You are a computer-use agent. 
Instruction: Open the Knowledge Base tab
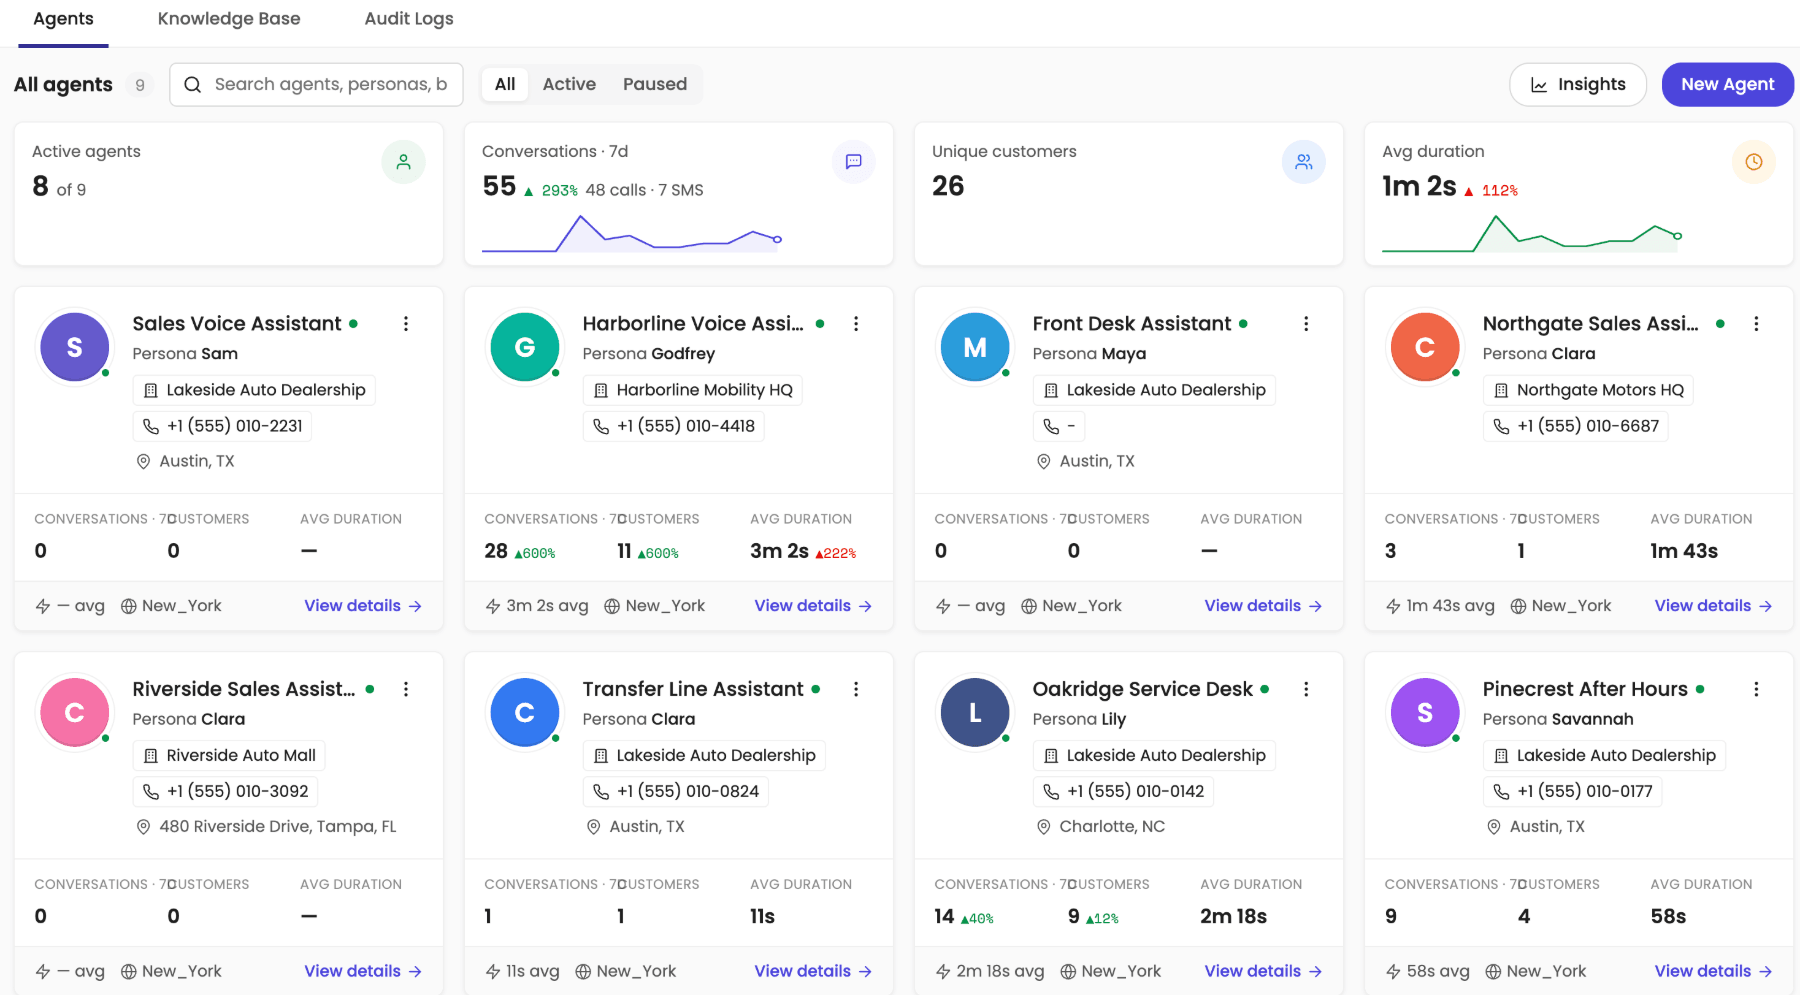click(229, 19)
